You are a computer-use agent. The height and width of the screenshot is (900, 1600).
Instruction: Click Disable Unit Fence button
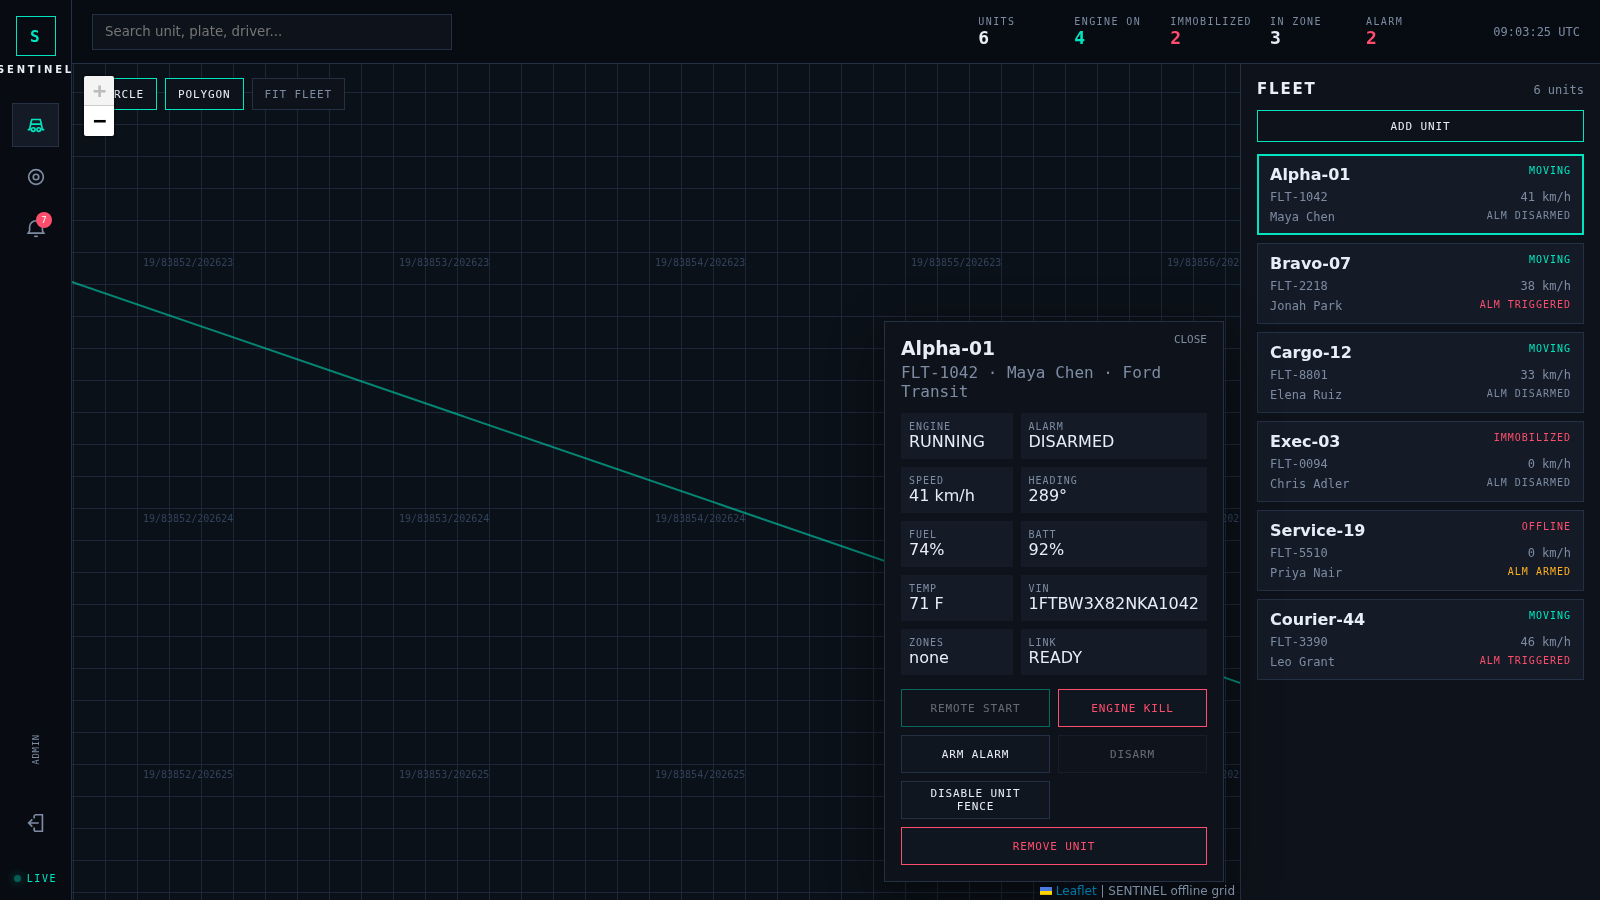[x=975, y=800]
